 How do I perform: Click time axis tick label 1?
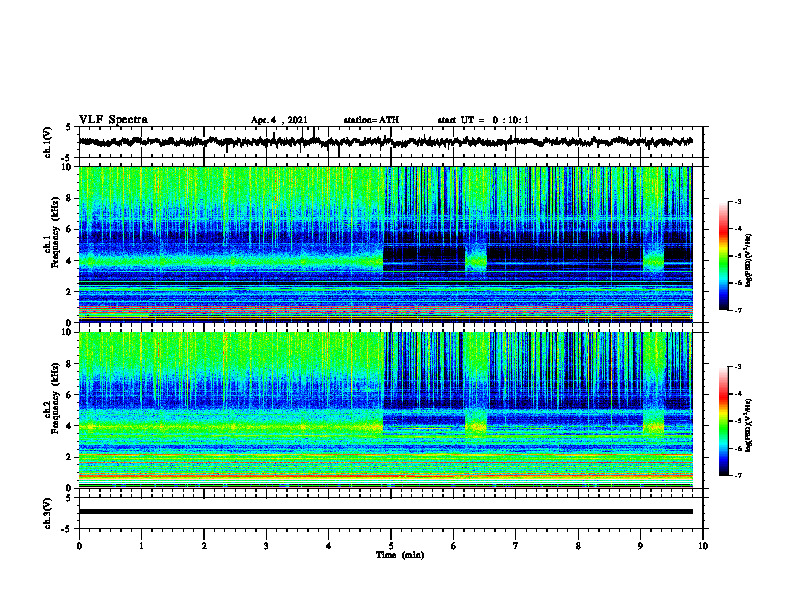[141, 546]
